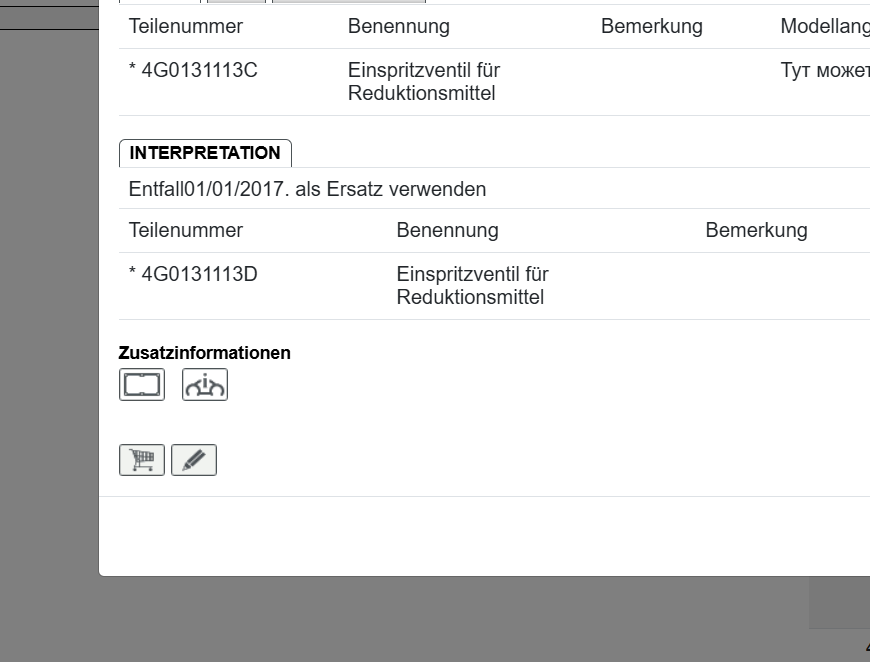Select the Bemerkung column header
This screenshot has height=662, width=870.
point(652,26)
